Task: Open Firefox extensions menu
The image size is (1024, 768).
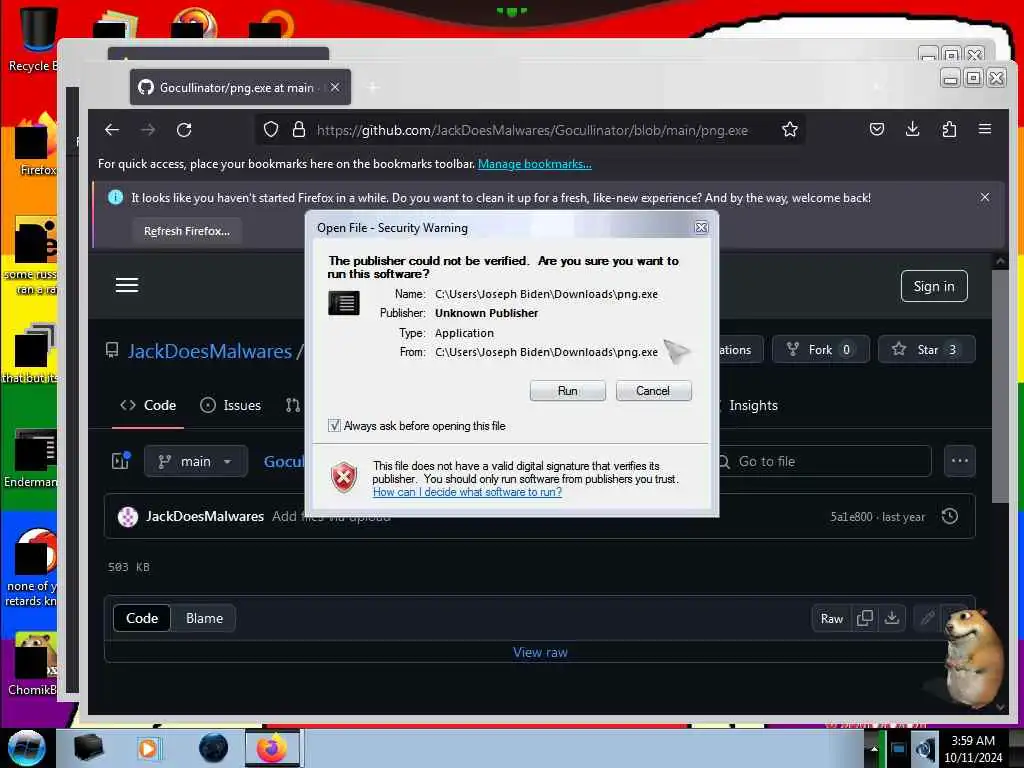Action: [x=949, y=129]
